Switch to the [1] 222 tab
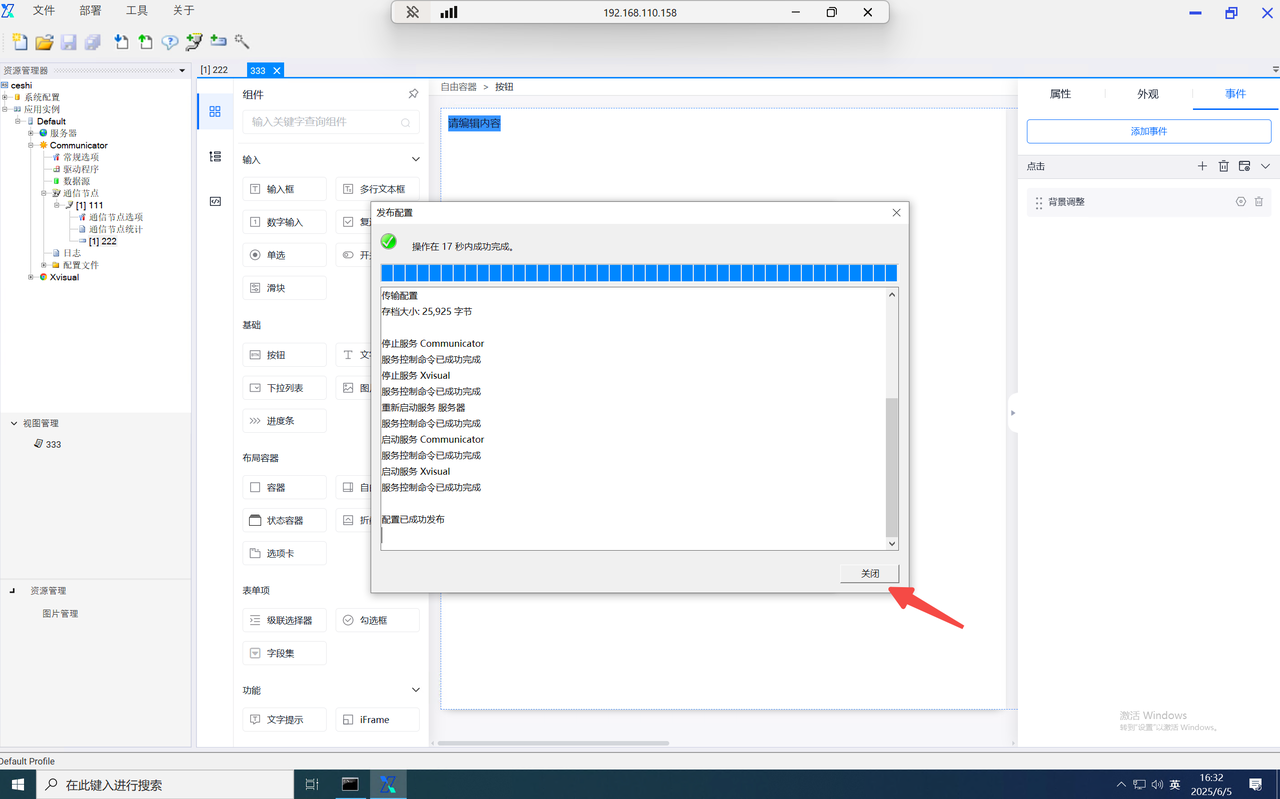Image resolution: width=1280 pixels, height=799 pixels. coord(214,70)
